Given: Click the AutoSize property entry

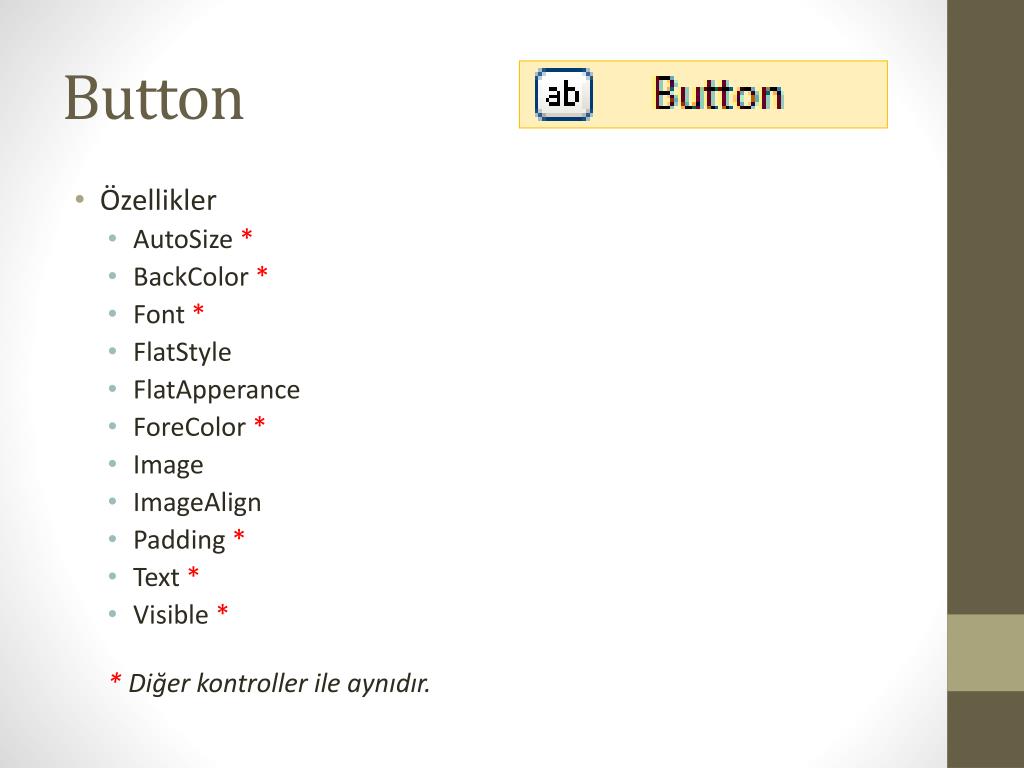Looking at the screenshot, I should coord(183,239).
